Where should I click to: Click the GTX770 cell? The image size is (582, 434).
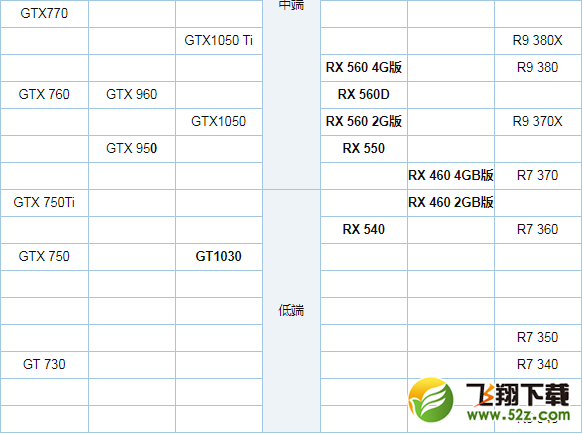pyautogui.click(x=44, y=13)
